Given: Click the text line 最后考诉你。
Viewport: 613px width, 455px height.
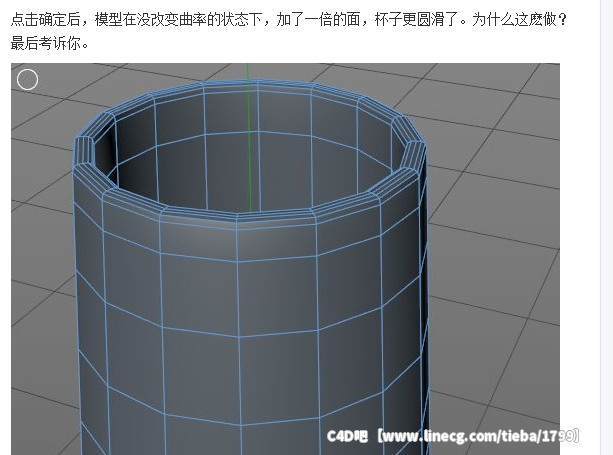Looking at the screenshot, I should point(50,43).
